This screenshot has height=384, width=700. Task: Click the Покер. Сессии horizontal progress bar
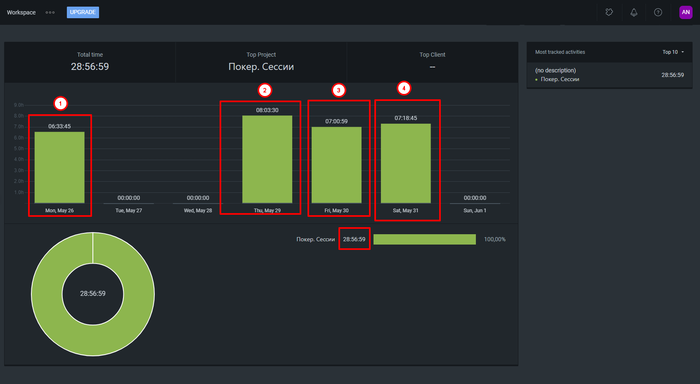425,239
